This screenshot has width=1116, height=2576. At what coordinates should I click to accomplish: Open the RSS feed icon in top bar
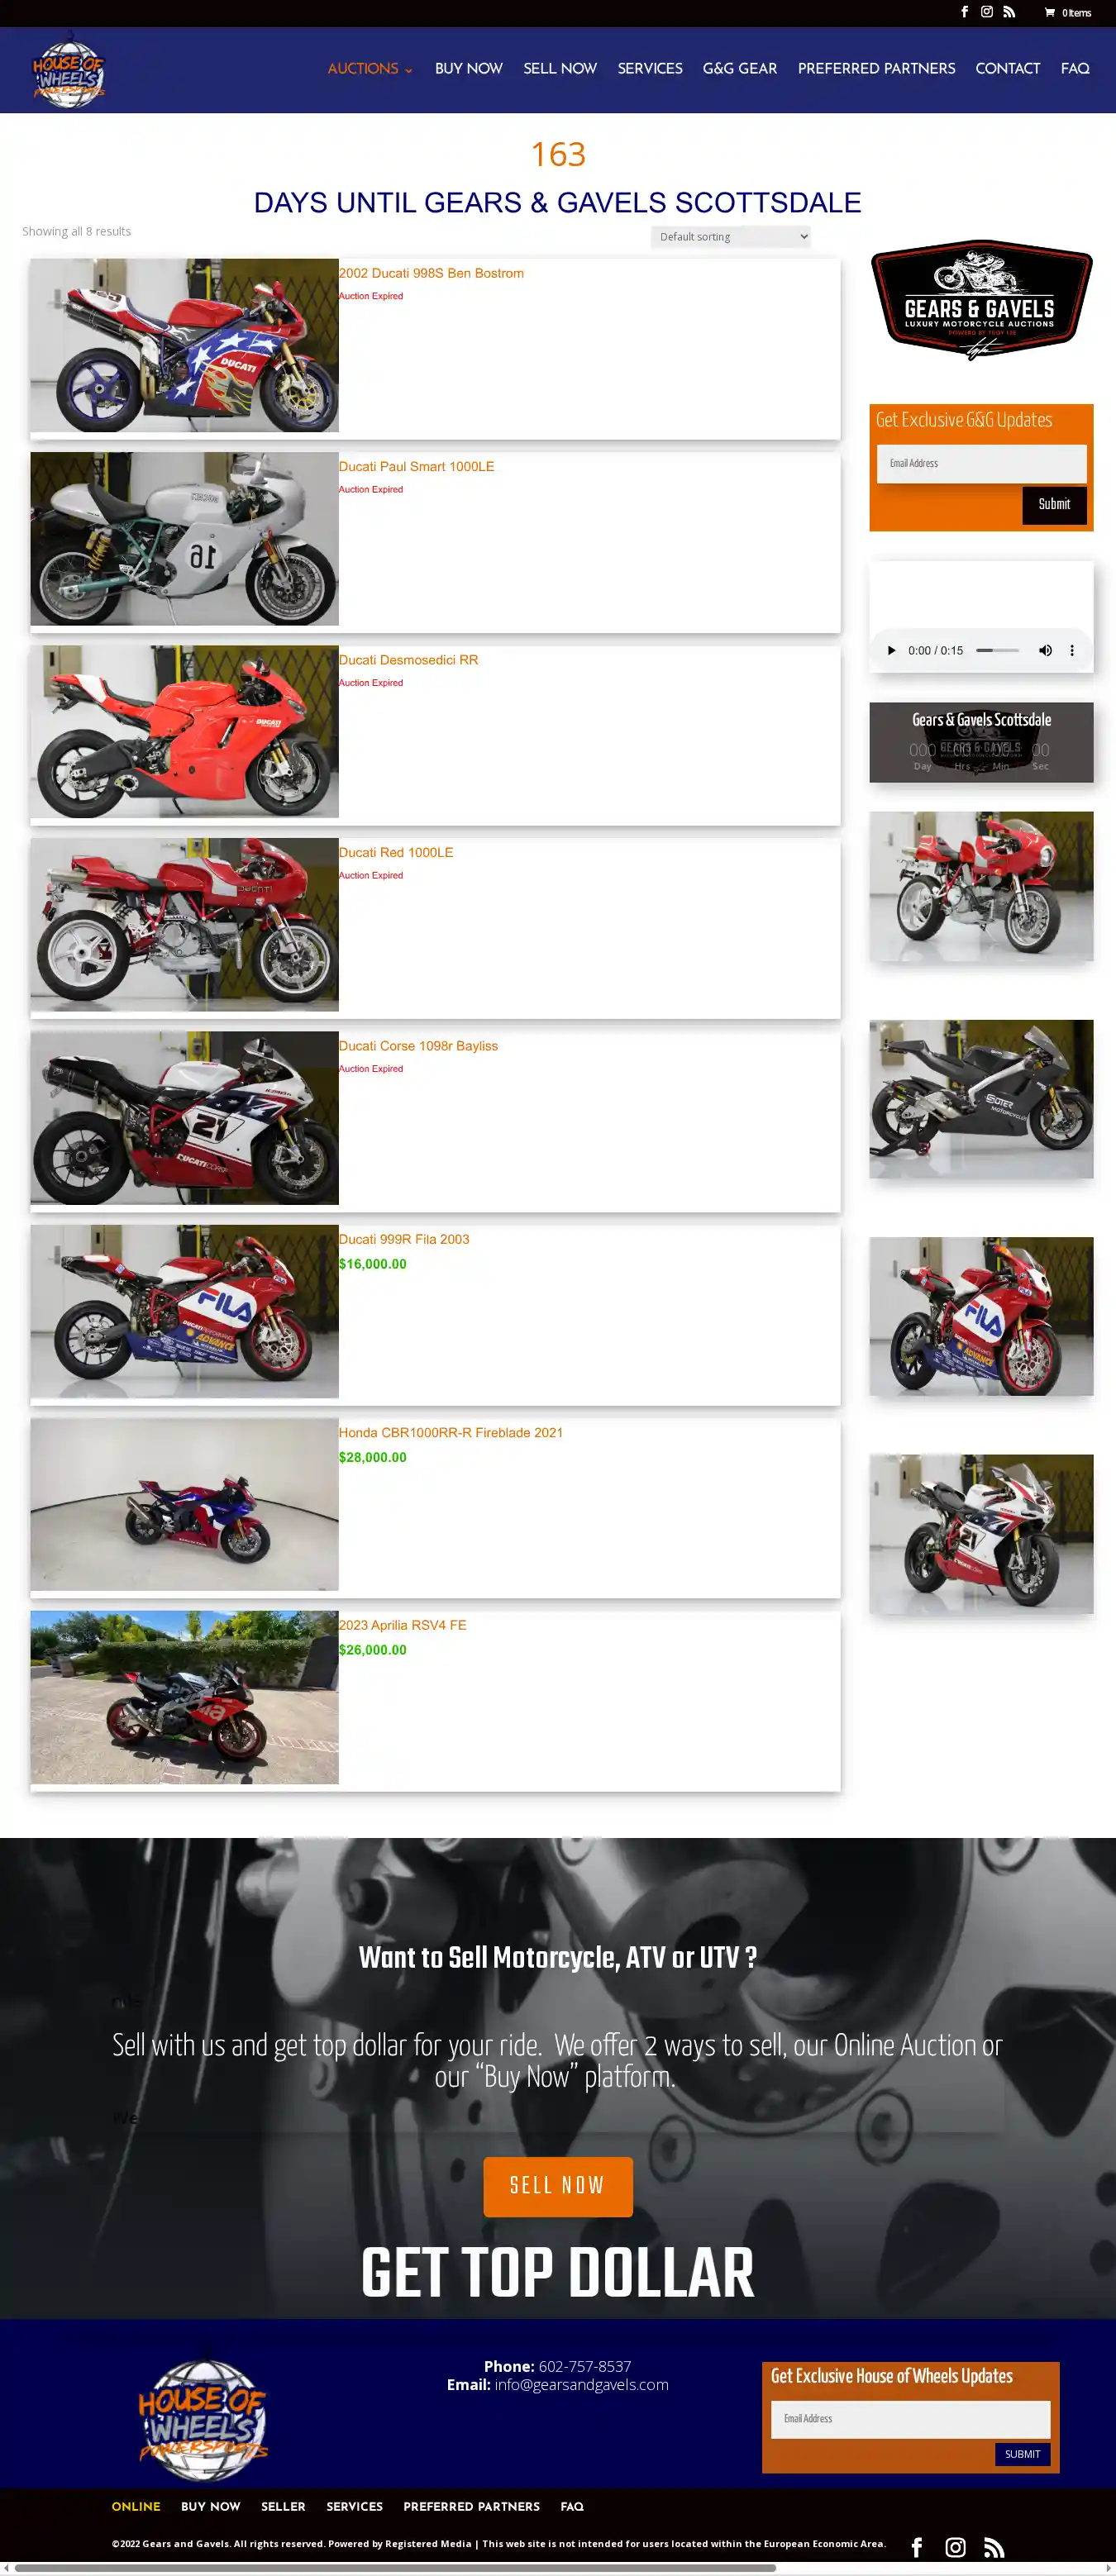pos(1009,12)
